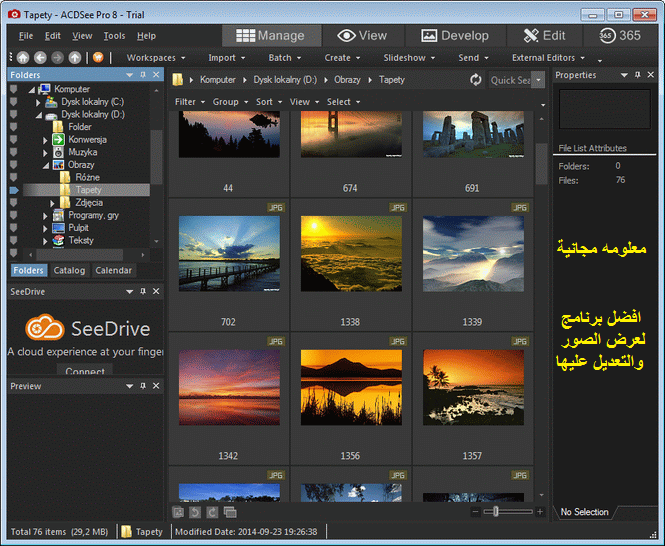
Task: Click the Folders tree horizontal scrollbar
Action: 80,255
